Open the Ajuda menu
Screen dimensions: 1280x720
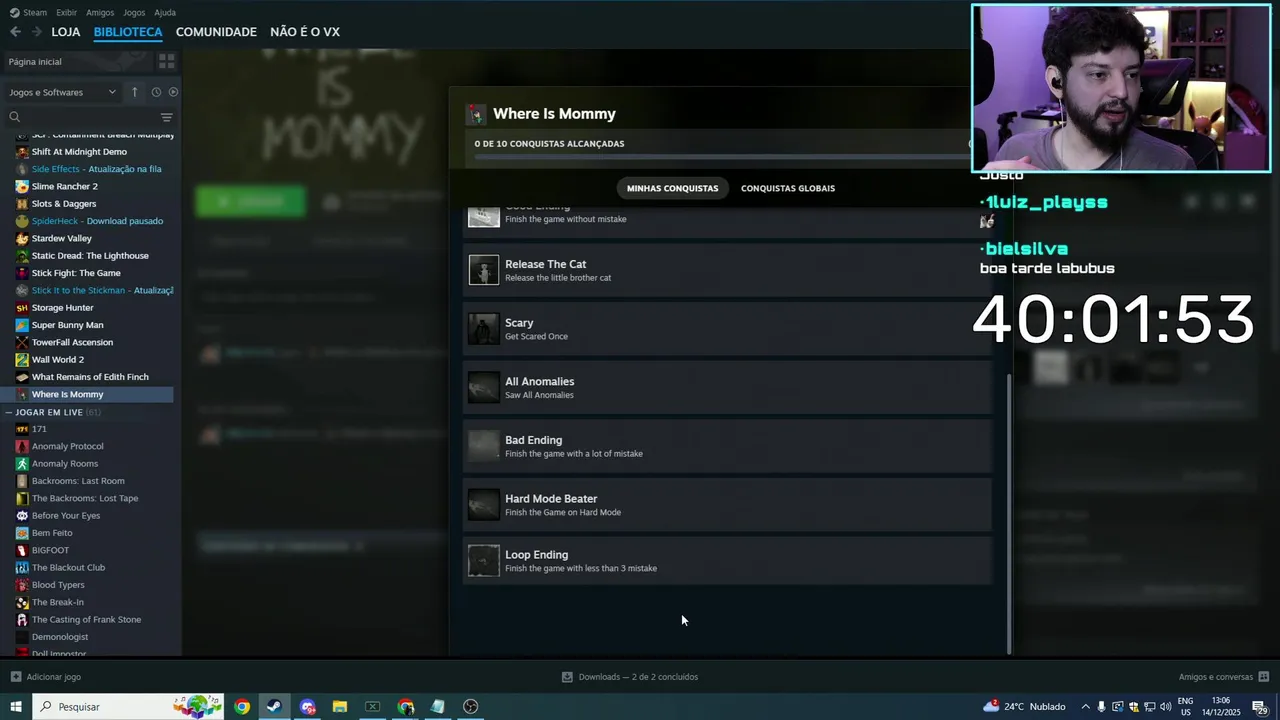point(165,12)
